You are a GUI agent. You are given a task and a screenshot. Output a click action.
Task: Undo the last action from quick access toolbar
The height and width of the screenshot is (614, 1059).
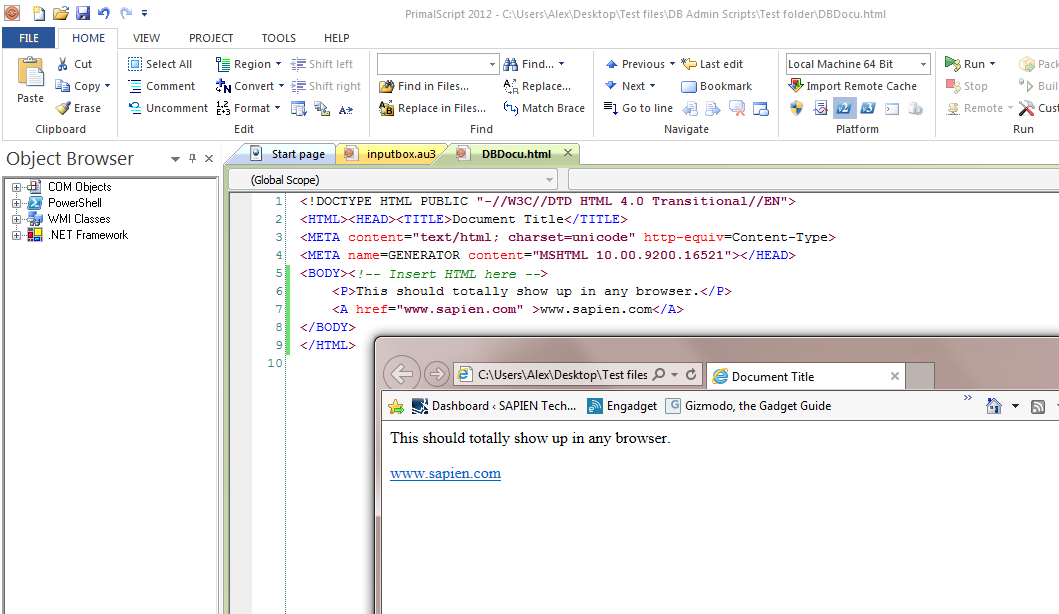point(103,13)
